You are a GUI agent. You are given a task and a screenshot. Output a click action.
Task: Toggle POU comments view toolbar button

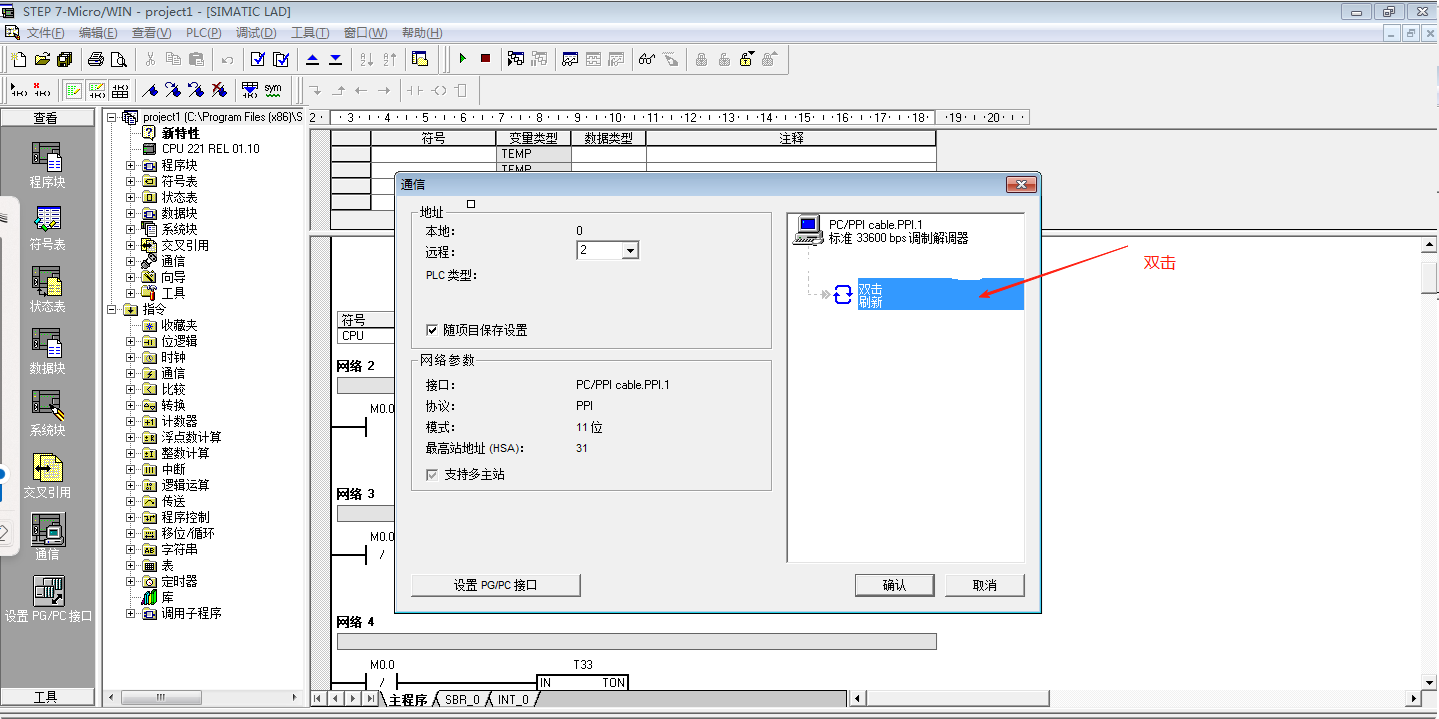tap(73, 90)
